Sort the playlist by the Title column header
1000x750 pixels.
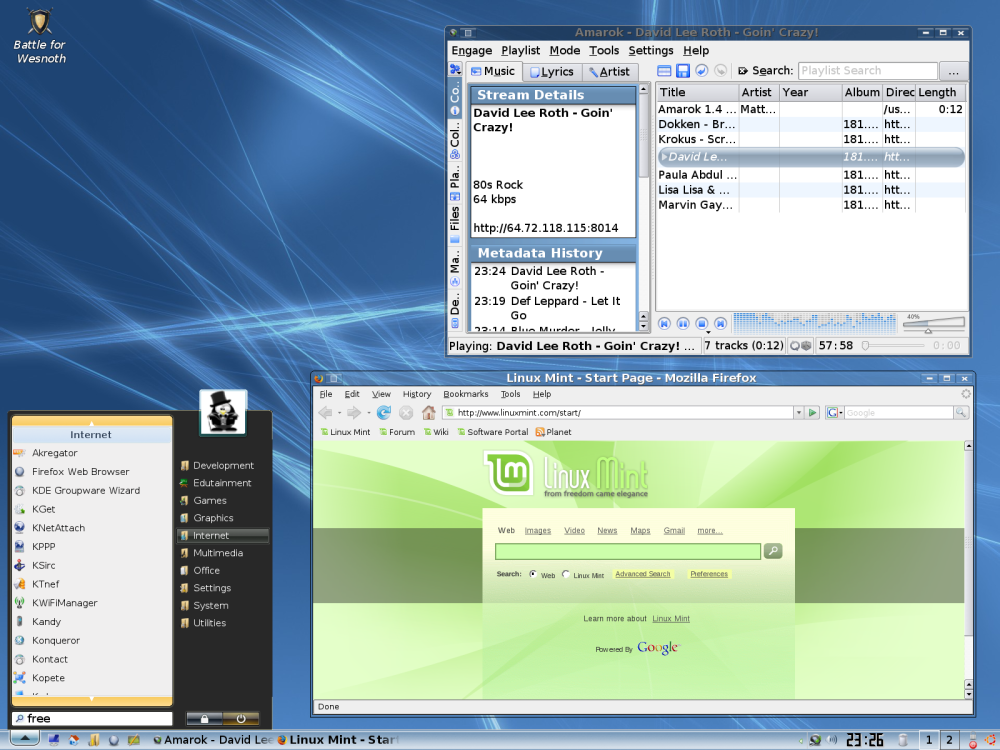(697, 92)
